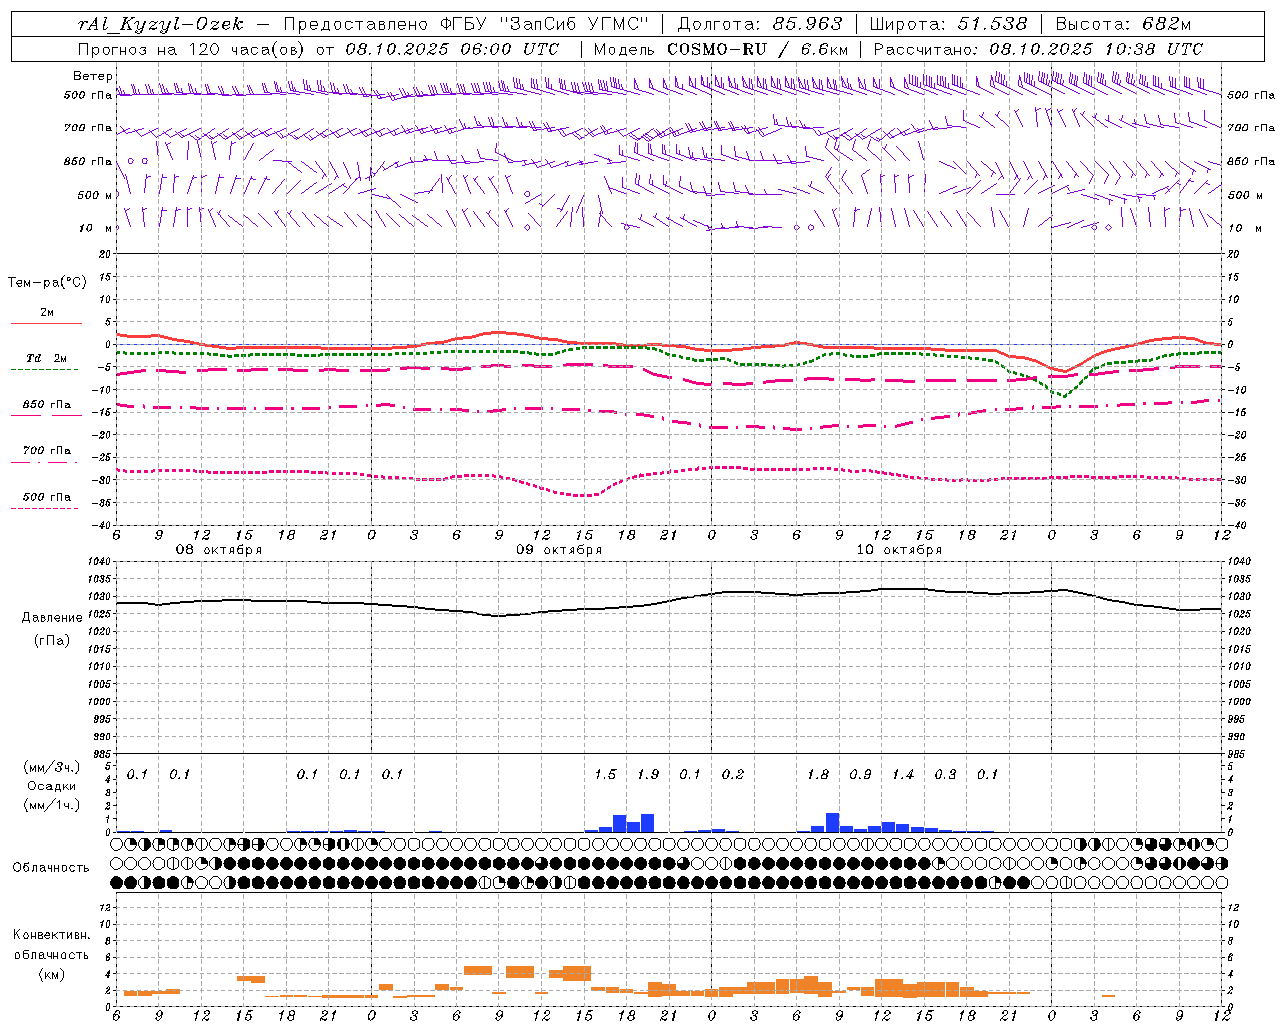Viewport: 1280px width, 1024px height.
Task: Select the (км) unit under convective cloudiness
Action: 52,974
